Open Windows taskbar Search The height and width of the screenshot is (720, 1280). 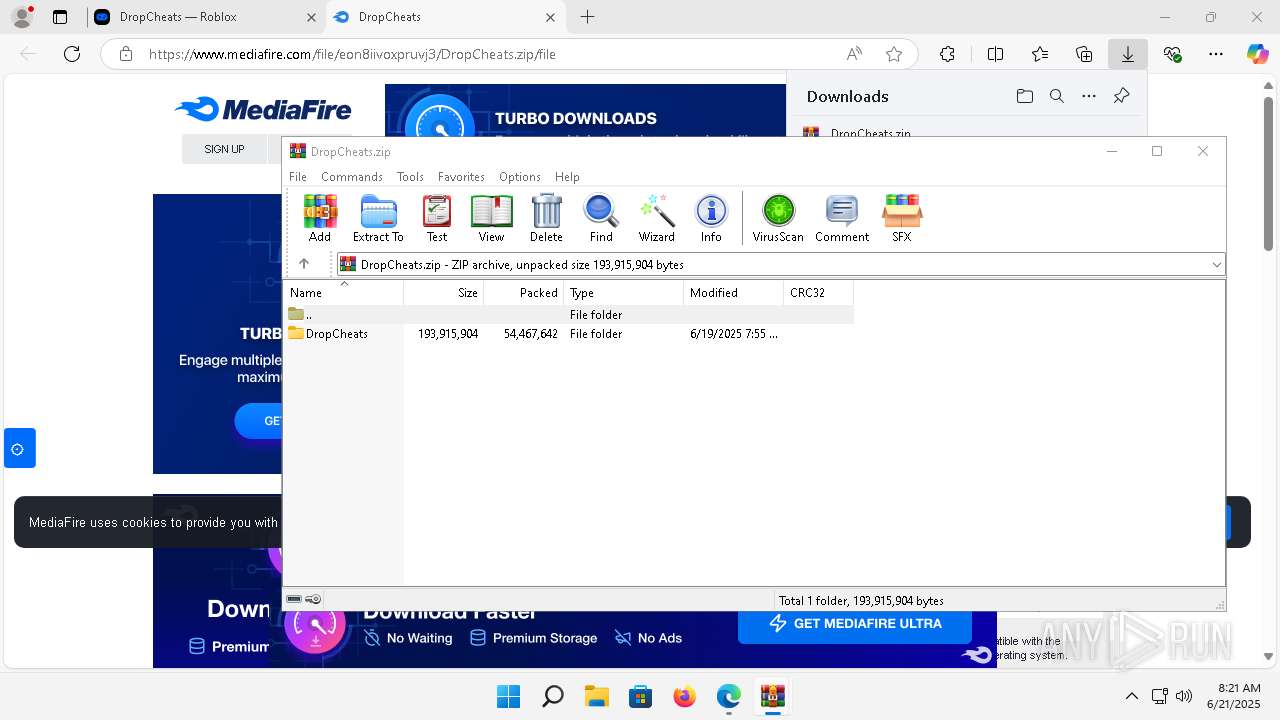552,696
